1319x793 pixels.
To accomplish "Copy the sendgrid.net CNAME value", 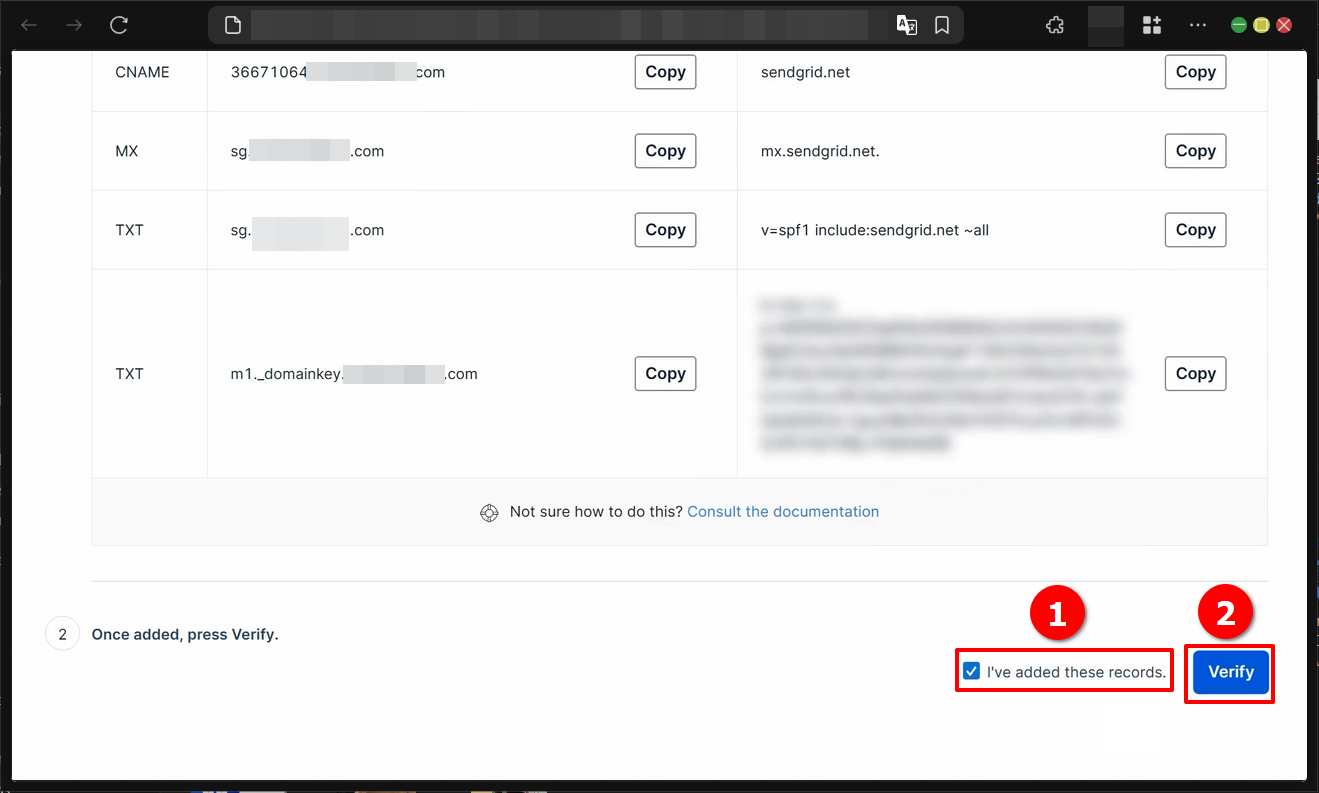I will tap(1194, 71).
